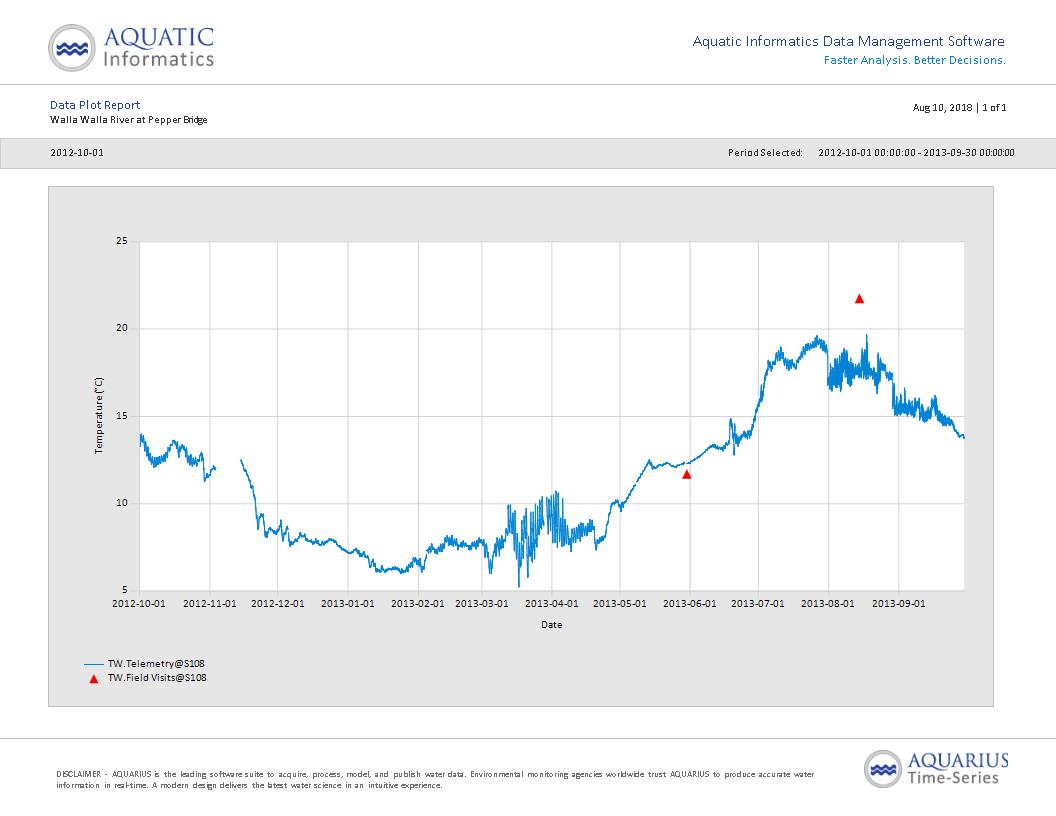Click the AQUARIUS Time-Series wordmark text
Viewport: 1056px width, 816px height.
pyautogui.click(x=958, y=769)
